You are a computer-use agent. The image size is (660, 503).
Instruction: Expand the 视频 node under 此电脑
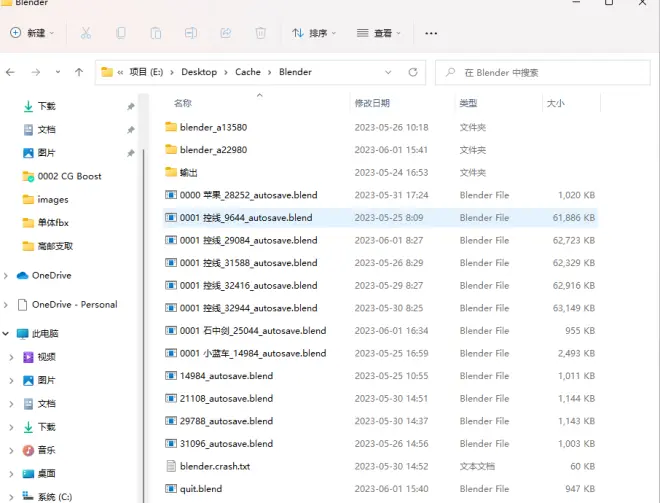11,357
